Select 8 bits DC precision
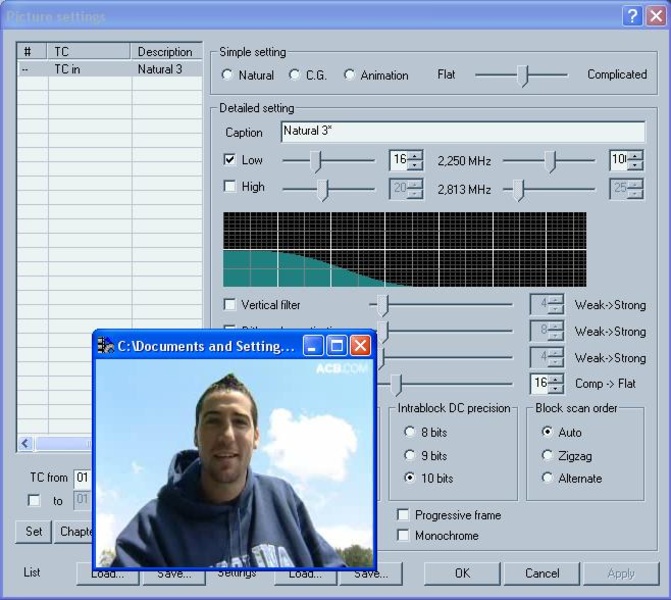This screenshot has height=600, width=671. 410,432
